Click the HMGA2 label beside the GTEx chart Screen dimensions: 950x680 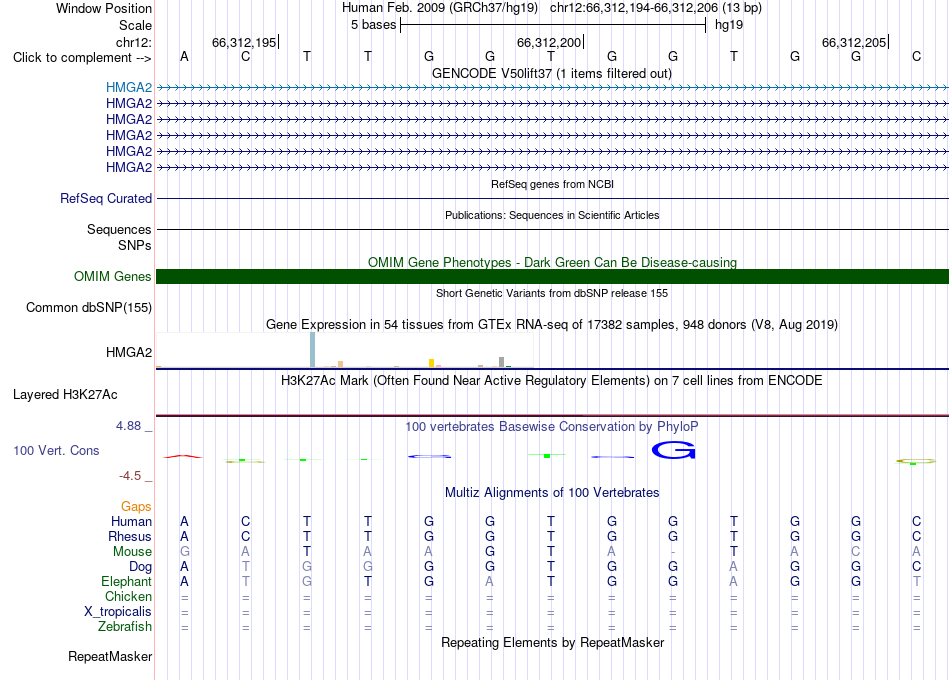(128, 352)
